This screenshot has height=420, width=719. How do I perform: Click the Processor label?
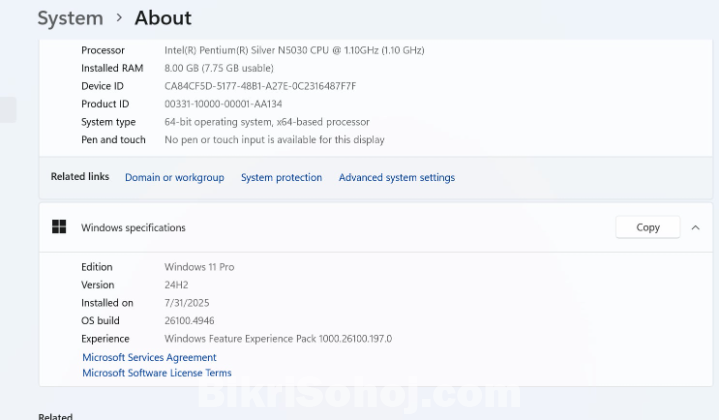[103, 50]
